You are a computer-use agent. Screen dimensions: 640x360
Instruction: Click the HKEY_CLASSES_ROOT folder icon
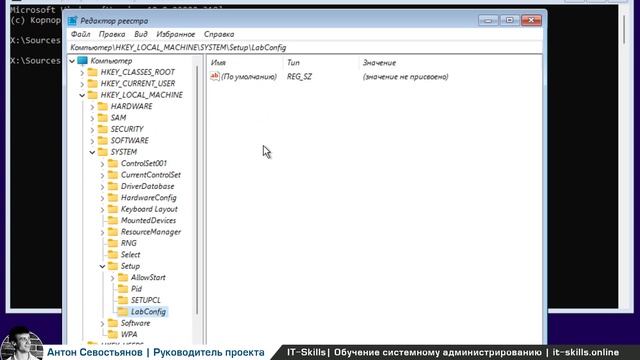pyautogui.click(x=93, y=72)
